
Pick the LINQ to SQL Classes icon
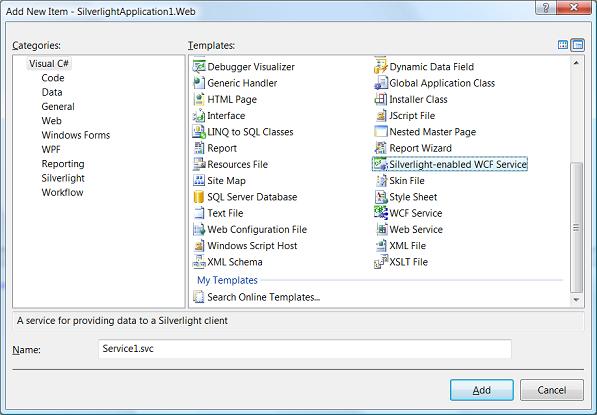199,132
